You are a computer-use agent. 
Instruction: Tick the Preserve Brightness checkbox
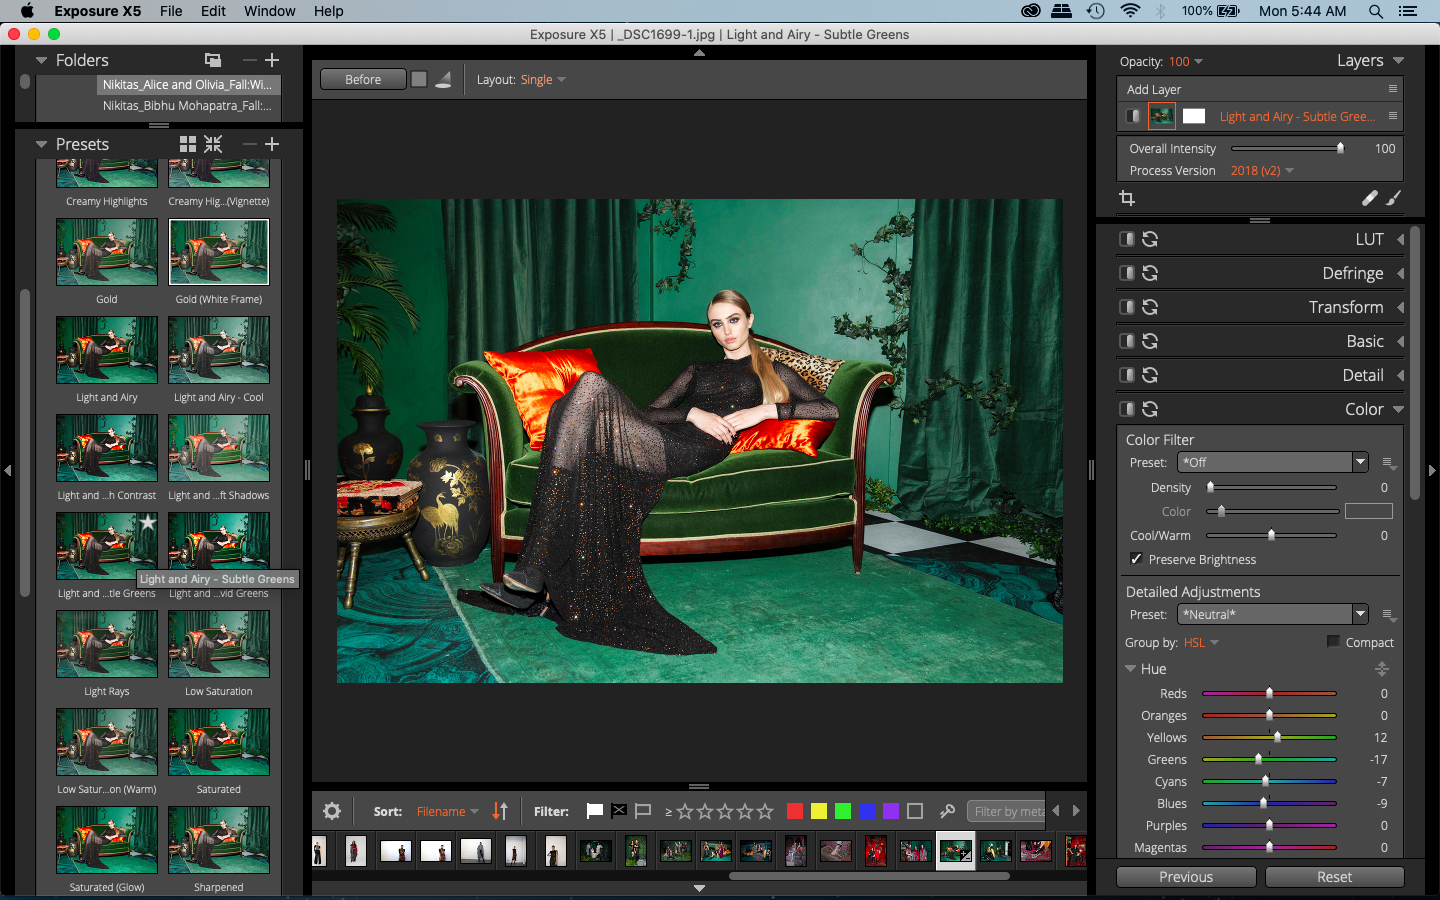[1136, 559]
